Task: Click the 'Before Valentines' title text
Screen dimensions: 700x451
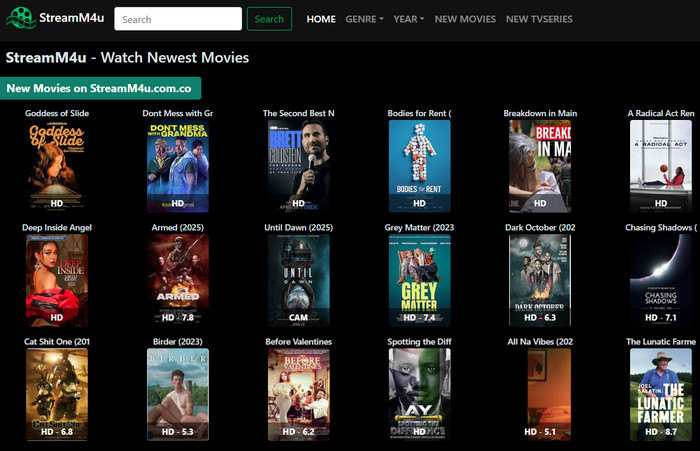Action: point(299,342)
